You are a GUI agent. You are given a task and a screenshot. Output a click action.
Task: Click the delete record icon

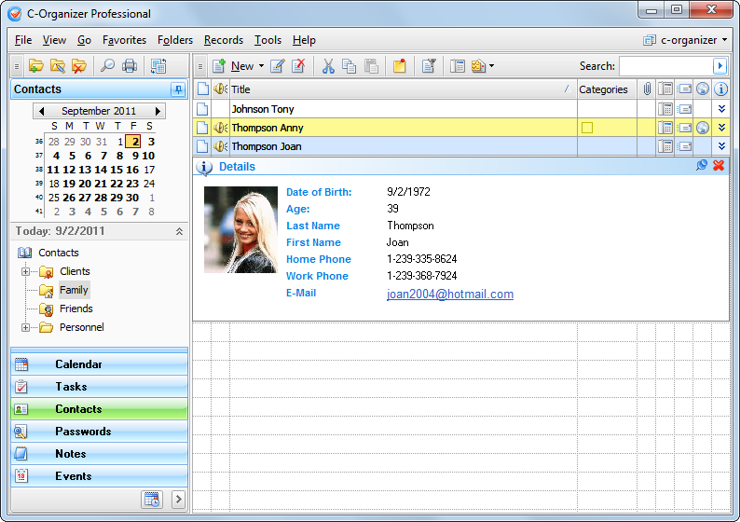299,66
